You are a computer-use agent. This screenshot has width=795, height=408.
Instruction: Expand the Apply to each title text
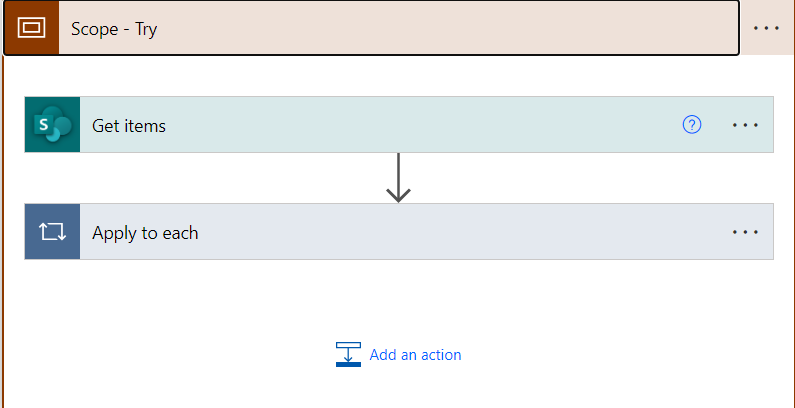tap(145, 232)
